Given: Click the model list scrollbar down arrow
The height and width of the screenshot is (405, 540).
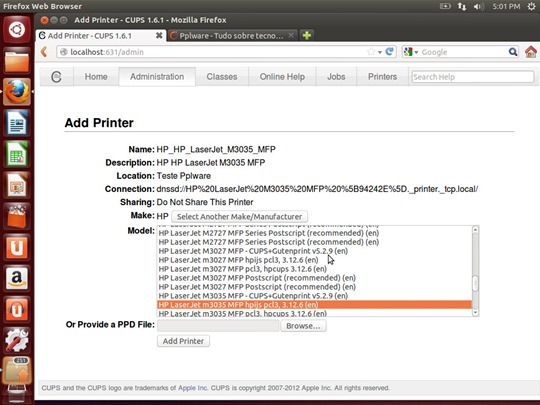Looking at the screenshot, I should (475, 312).
